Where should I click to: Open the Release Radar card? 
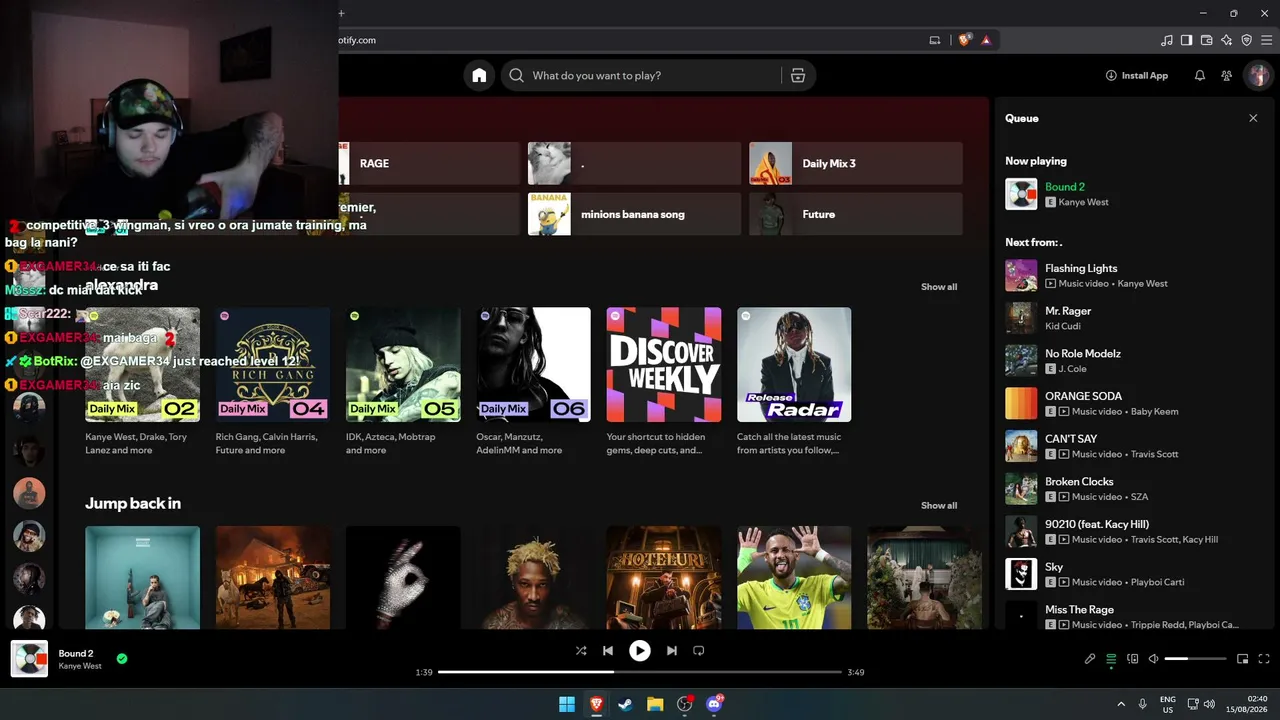point(794,382)
